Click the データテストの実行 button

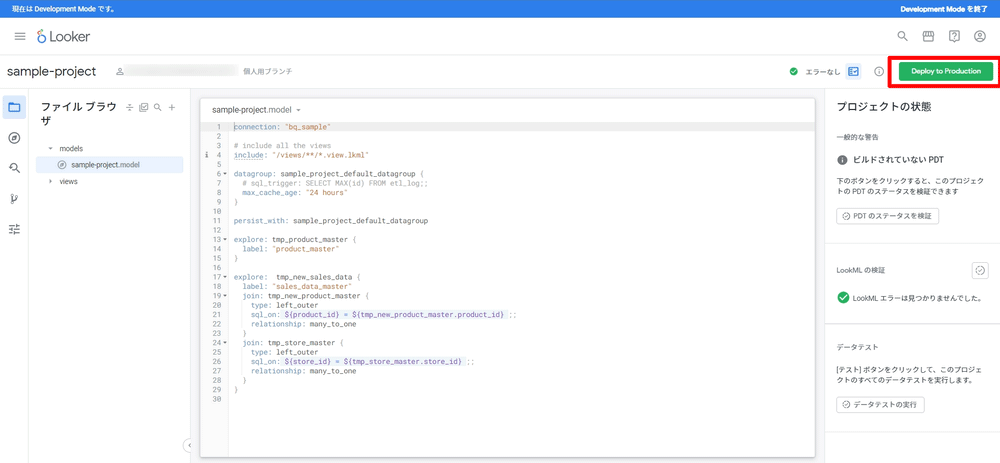click(880, 404)
